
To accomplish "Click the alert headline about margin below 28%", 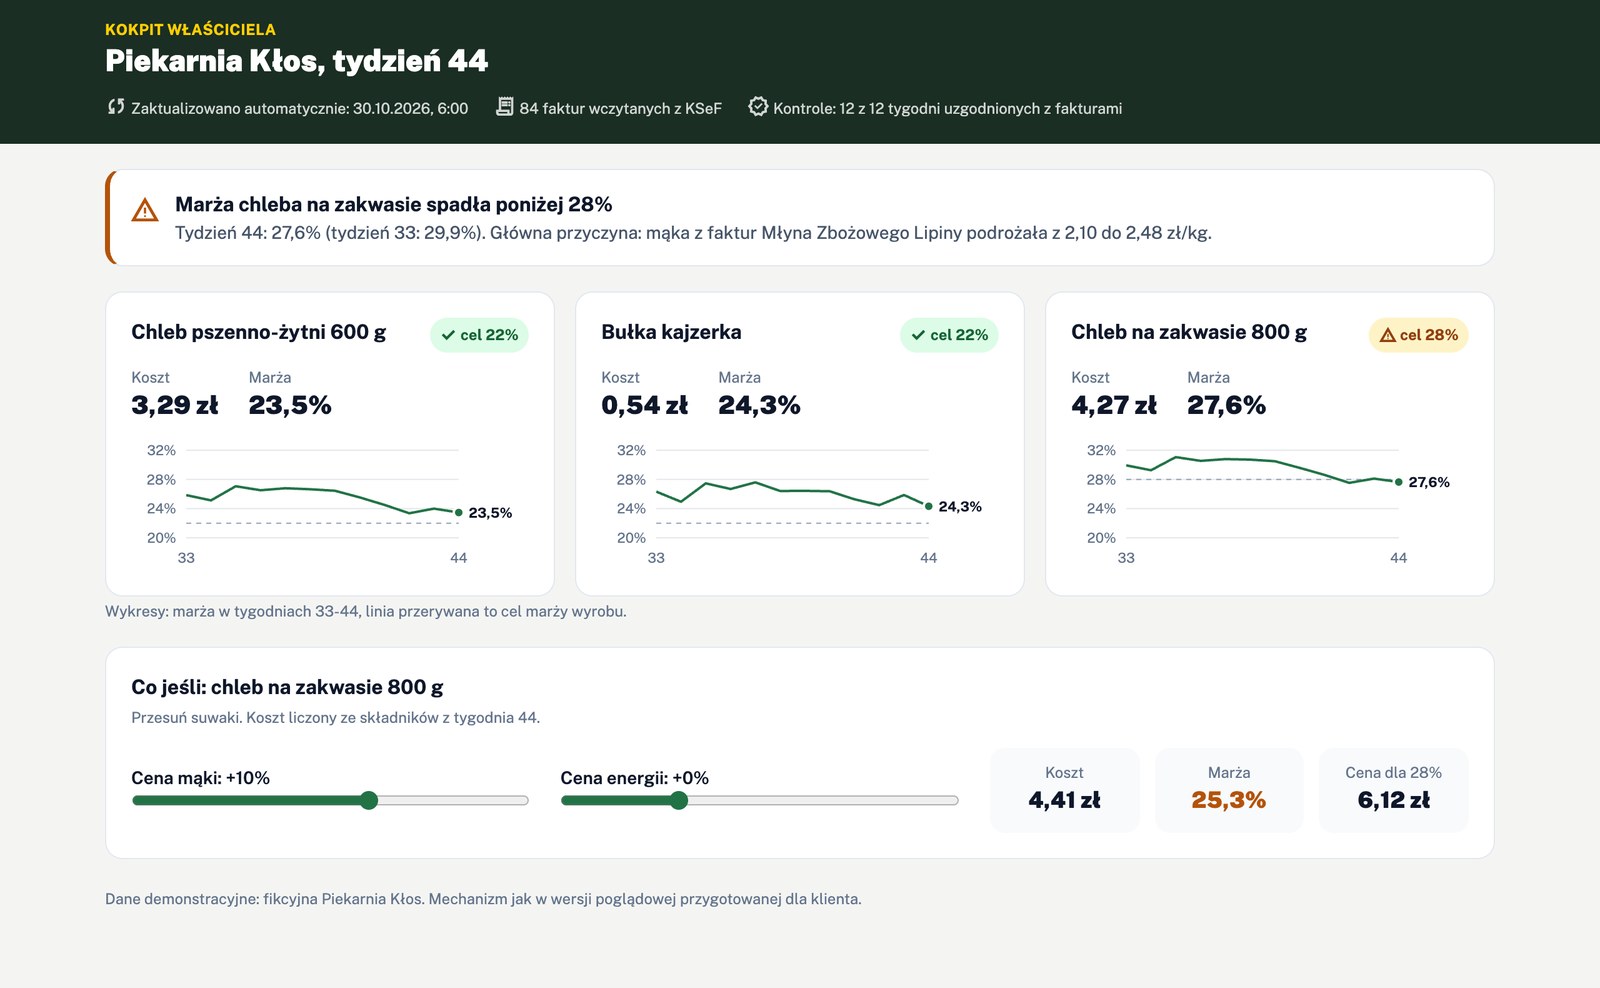I will 394,204.
